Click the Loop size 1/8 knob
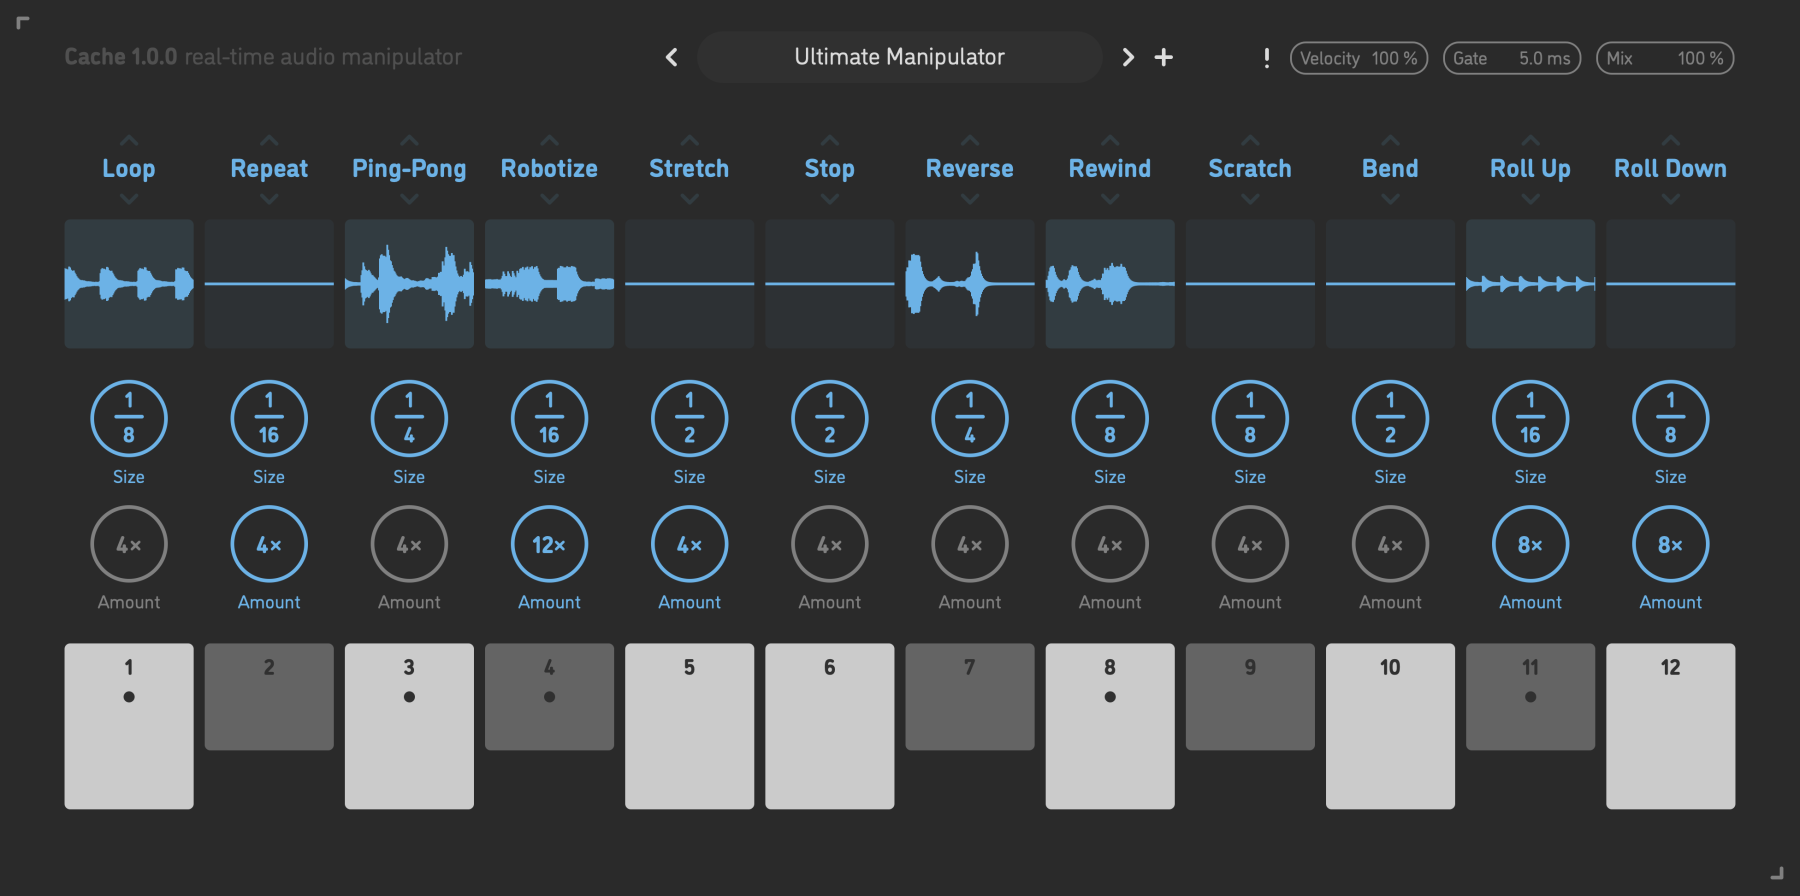This screenshot has width=1800, height=896. click(129, 418)
